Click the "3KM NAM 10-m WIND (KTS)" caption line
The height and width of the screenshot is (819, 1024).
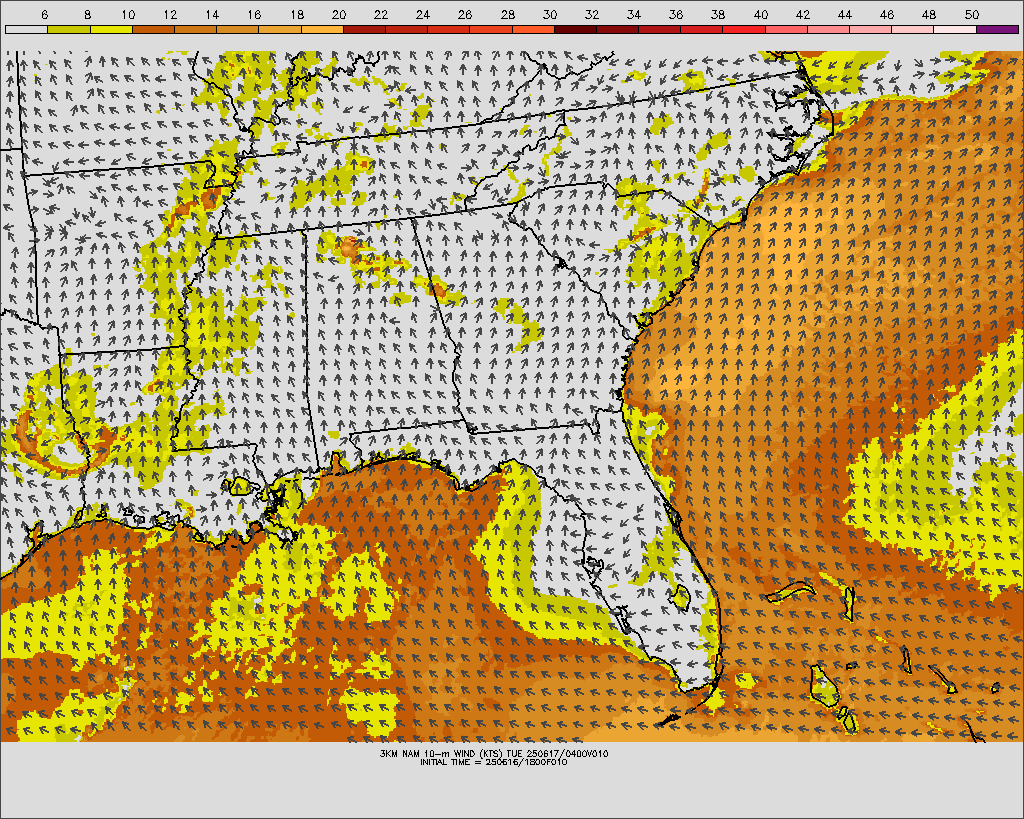point(494,754)
